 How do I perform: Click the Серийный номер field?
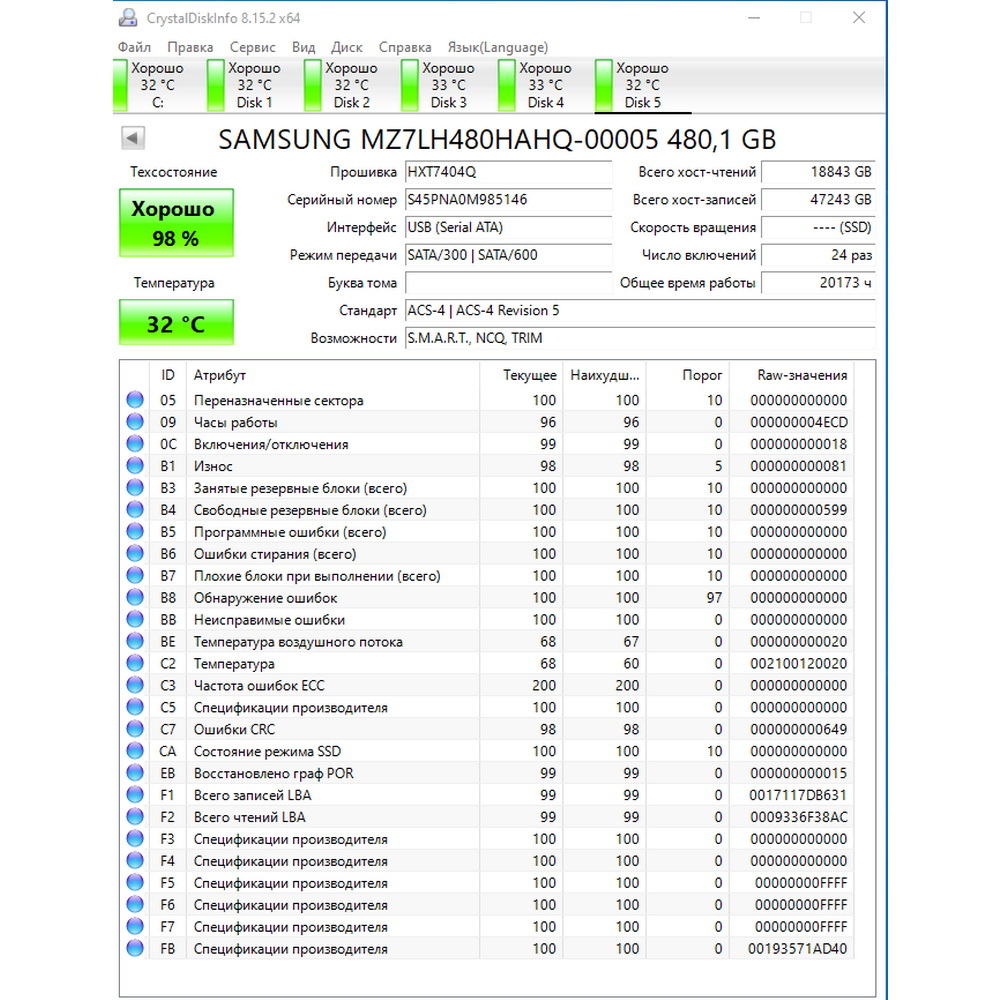point(508,200)
